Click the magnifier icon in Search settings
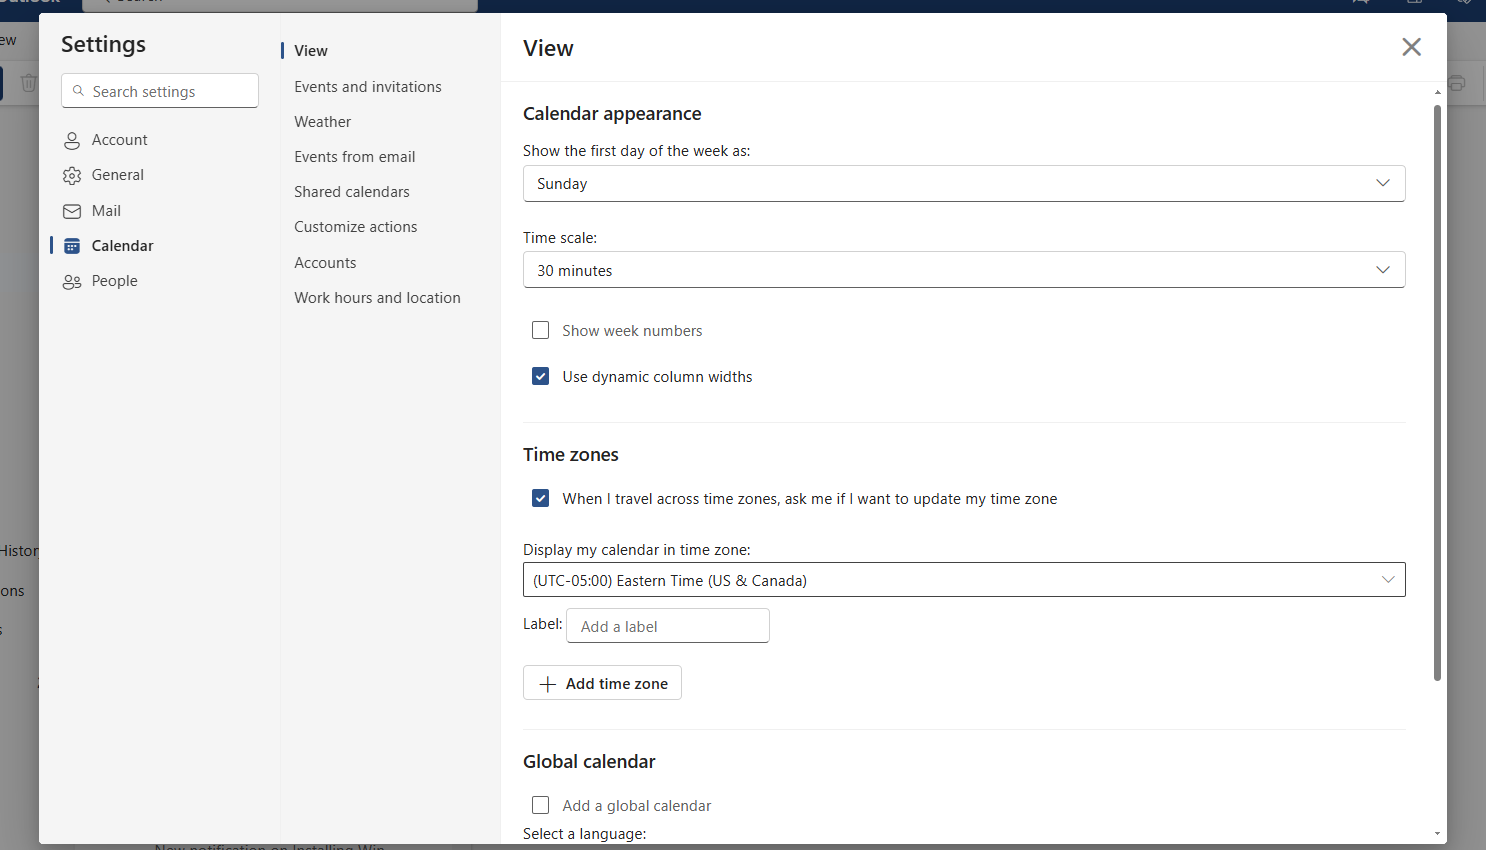This screenshot has height=850, width=1486. pos(79,91)
